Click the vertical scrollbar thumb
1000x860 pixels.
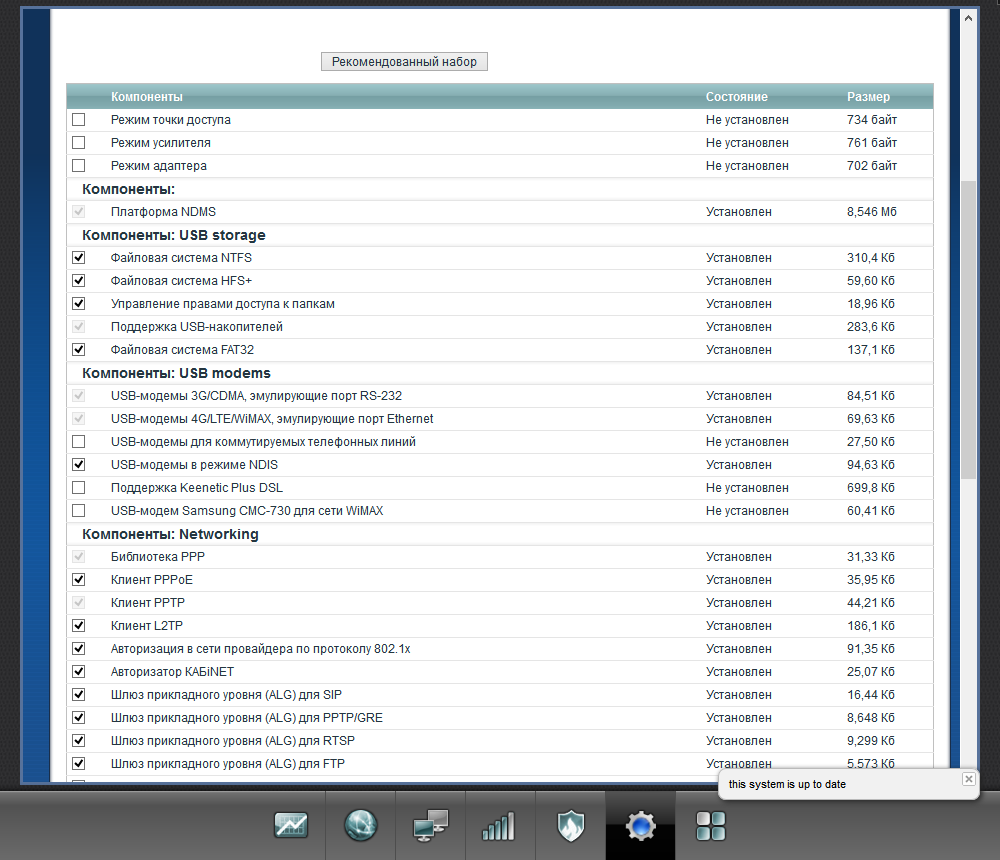point(969,329)
